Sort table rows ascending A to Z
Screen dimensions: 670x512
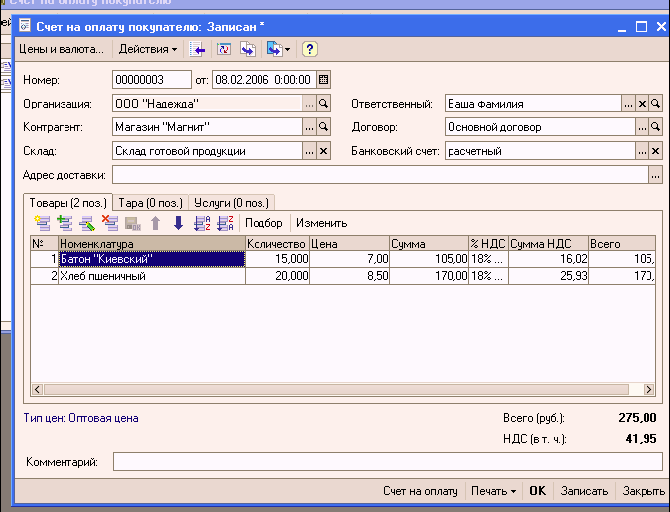click(x=201, y=223)
